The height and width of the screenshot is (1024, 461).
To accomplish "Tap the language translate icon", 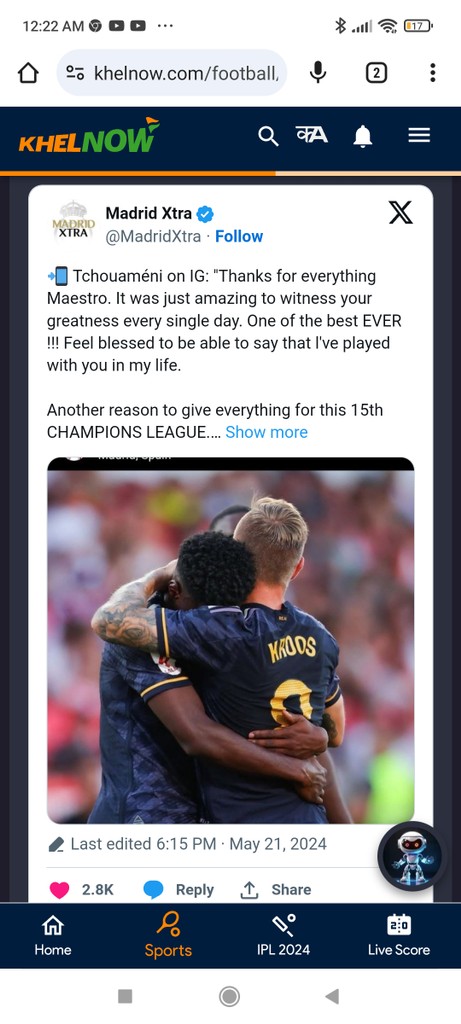I will tap(311, 135).
